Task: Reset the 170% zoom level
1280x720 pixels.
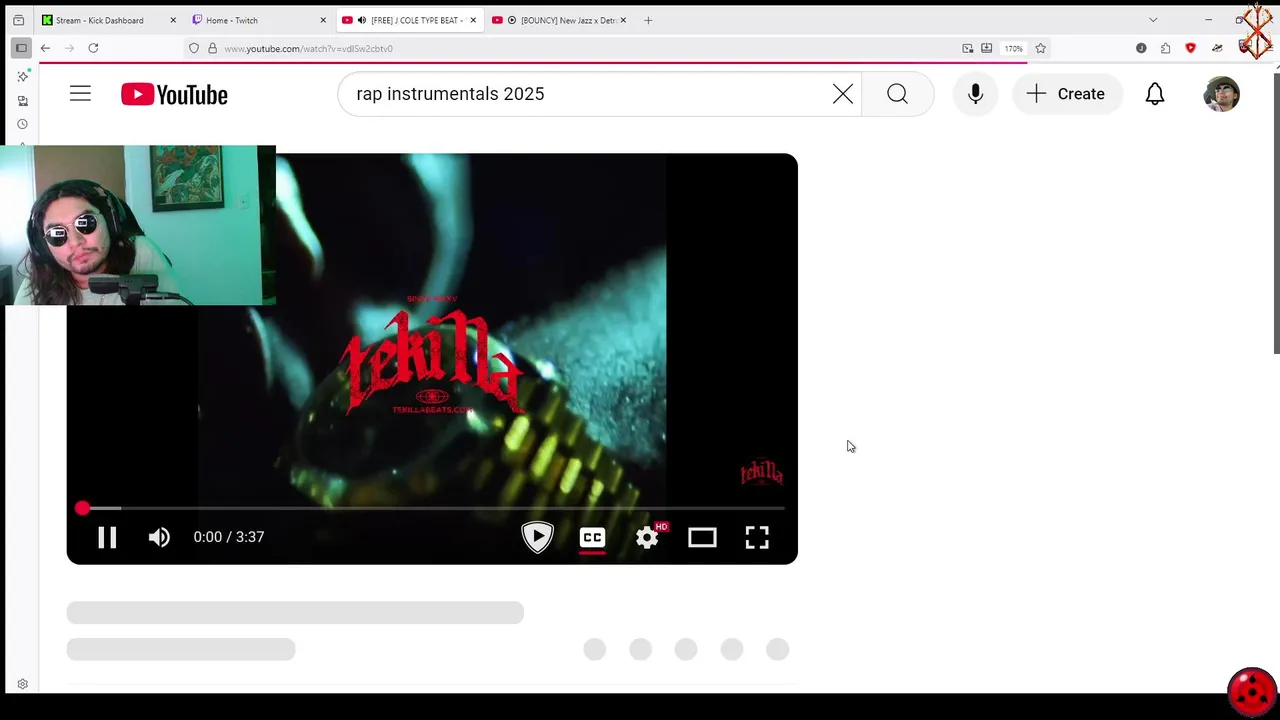Action: [x=1014, y=48]
